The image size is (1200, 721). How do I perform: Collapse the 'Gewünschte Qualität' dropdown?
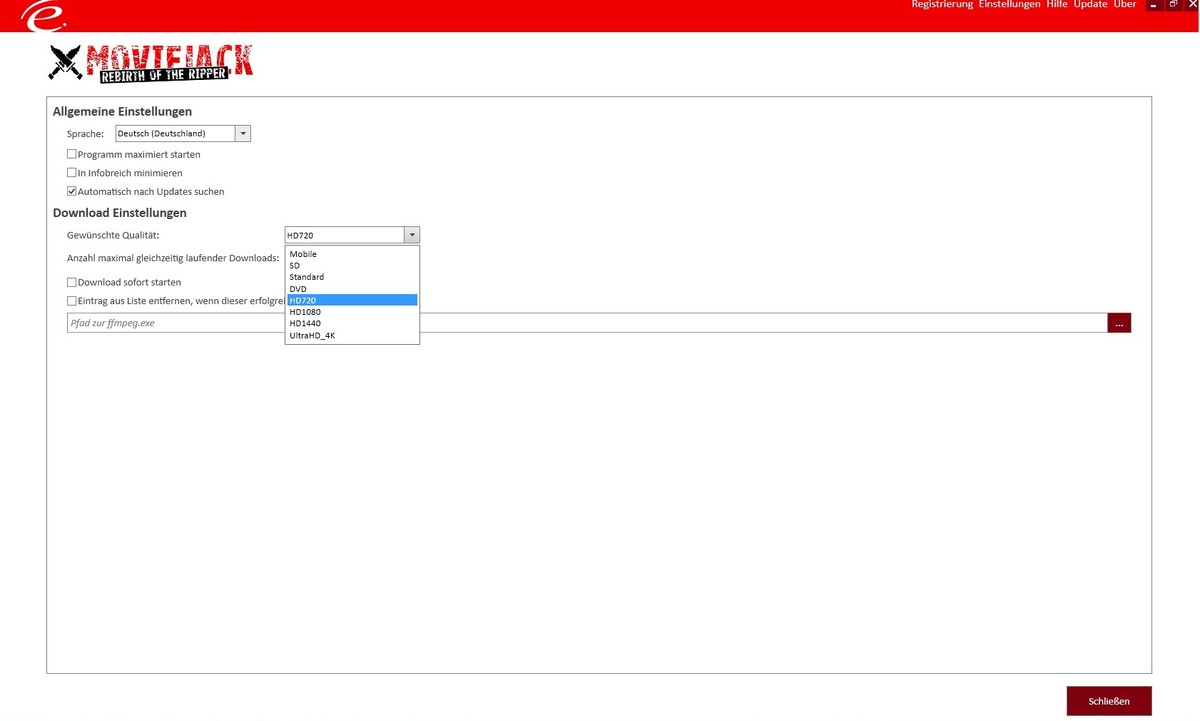pyautogui.click(x=411, y=235)
